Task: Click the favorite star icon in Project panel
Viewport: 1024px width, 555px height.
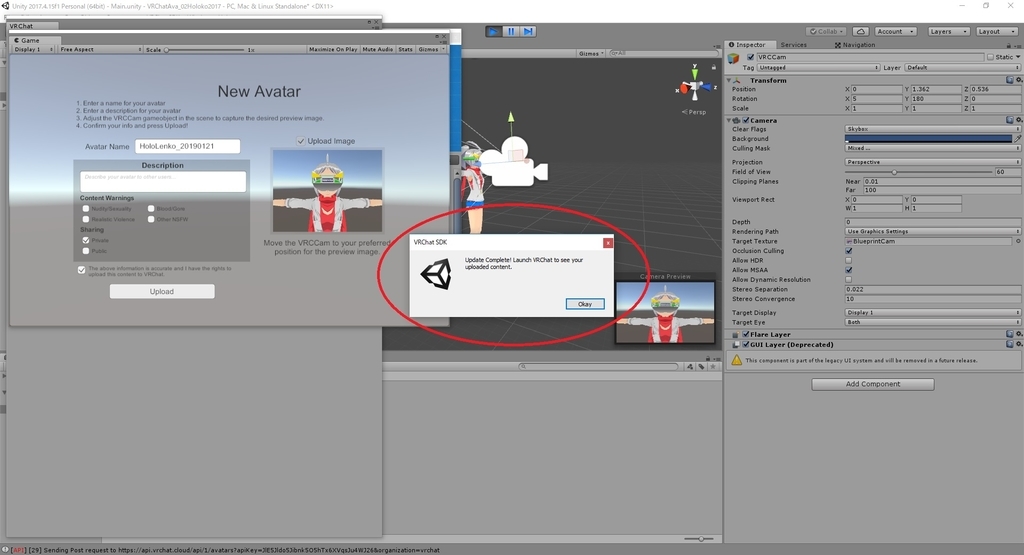Action: (712, 366)
